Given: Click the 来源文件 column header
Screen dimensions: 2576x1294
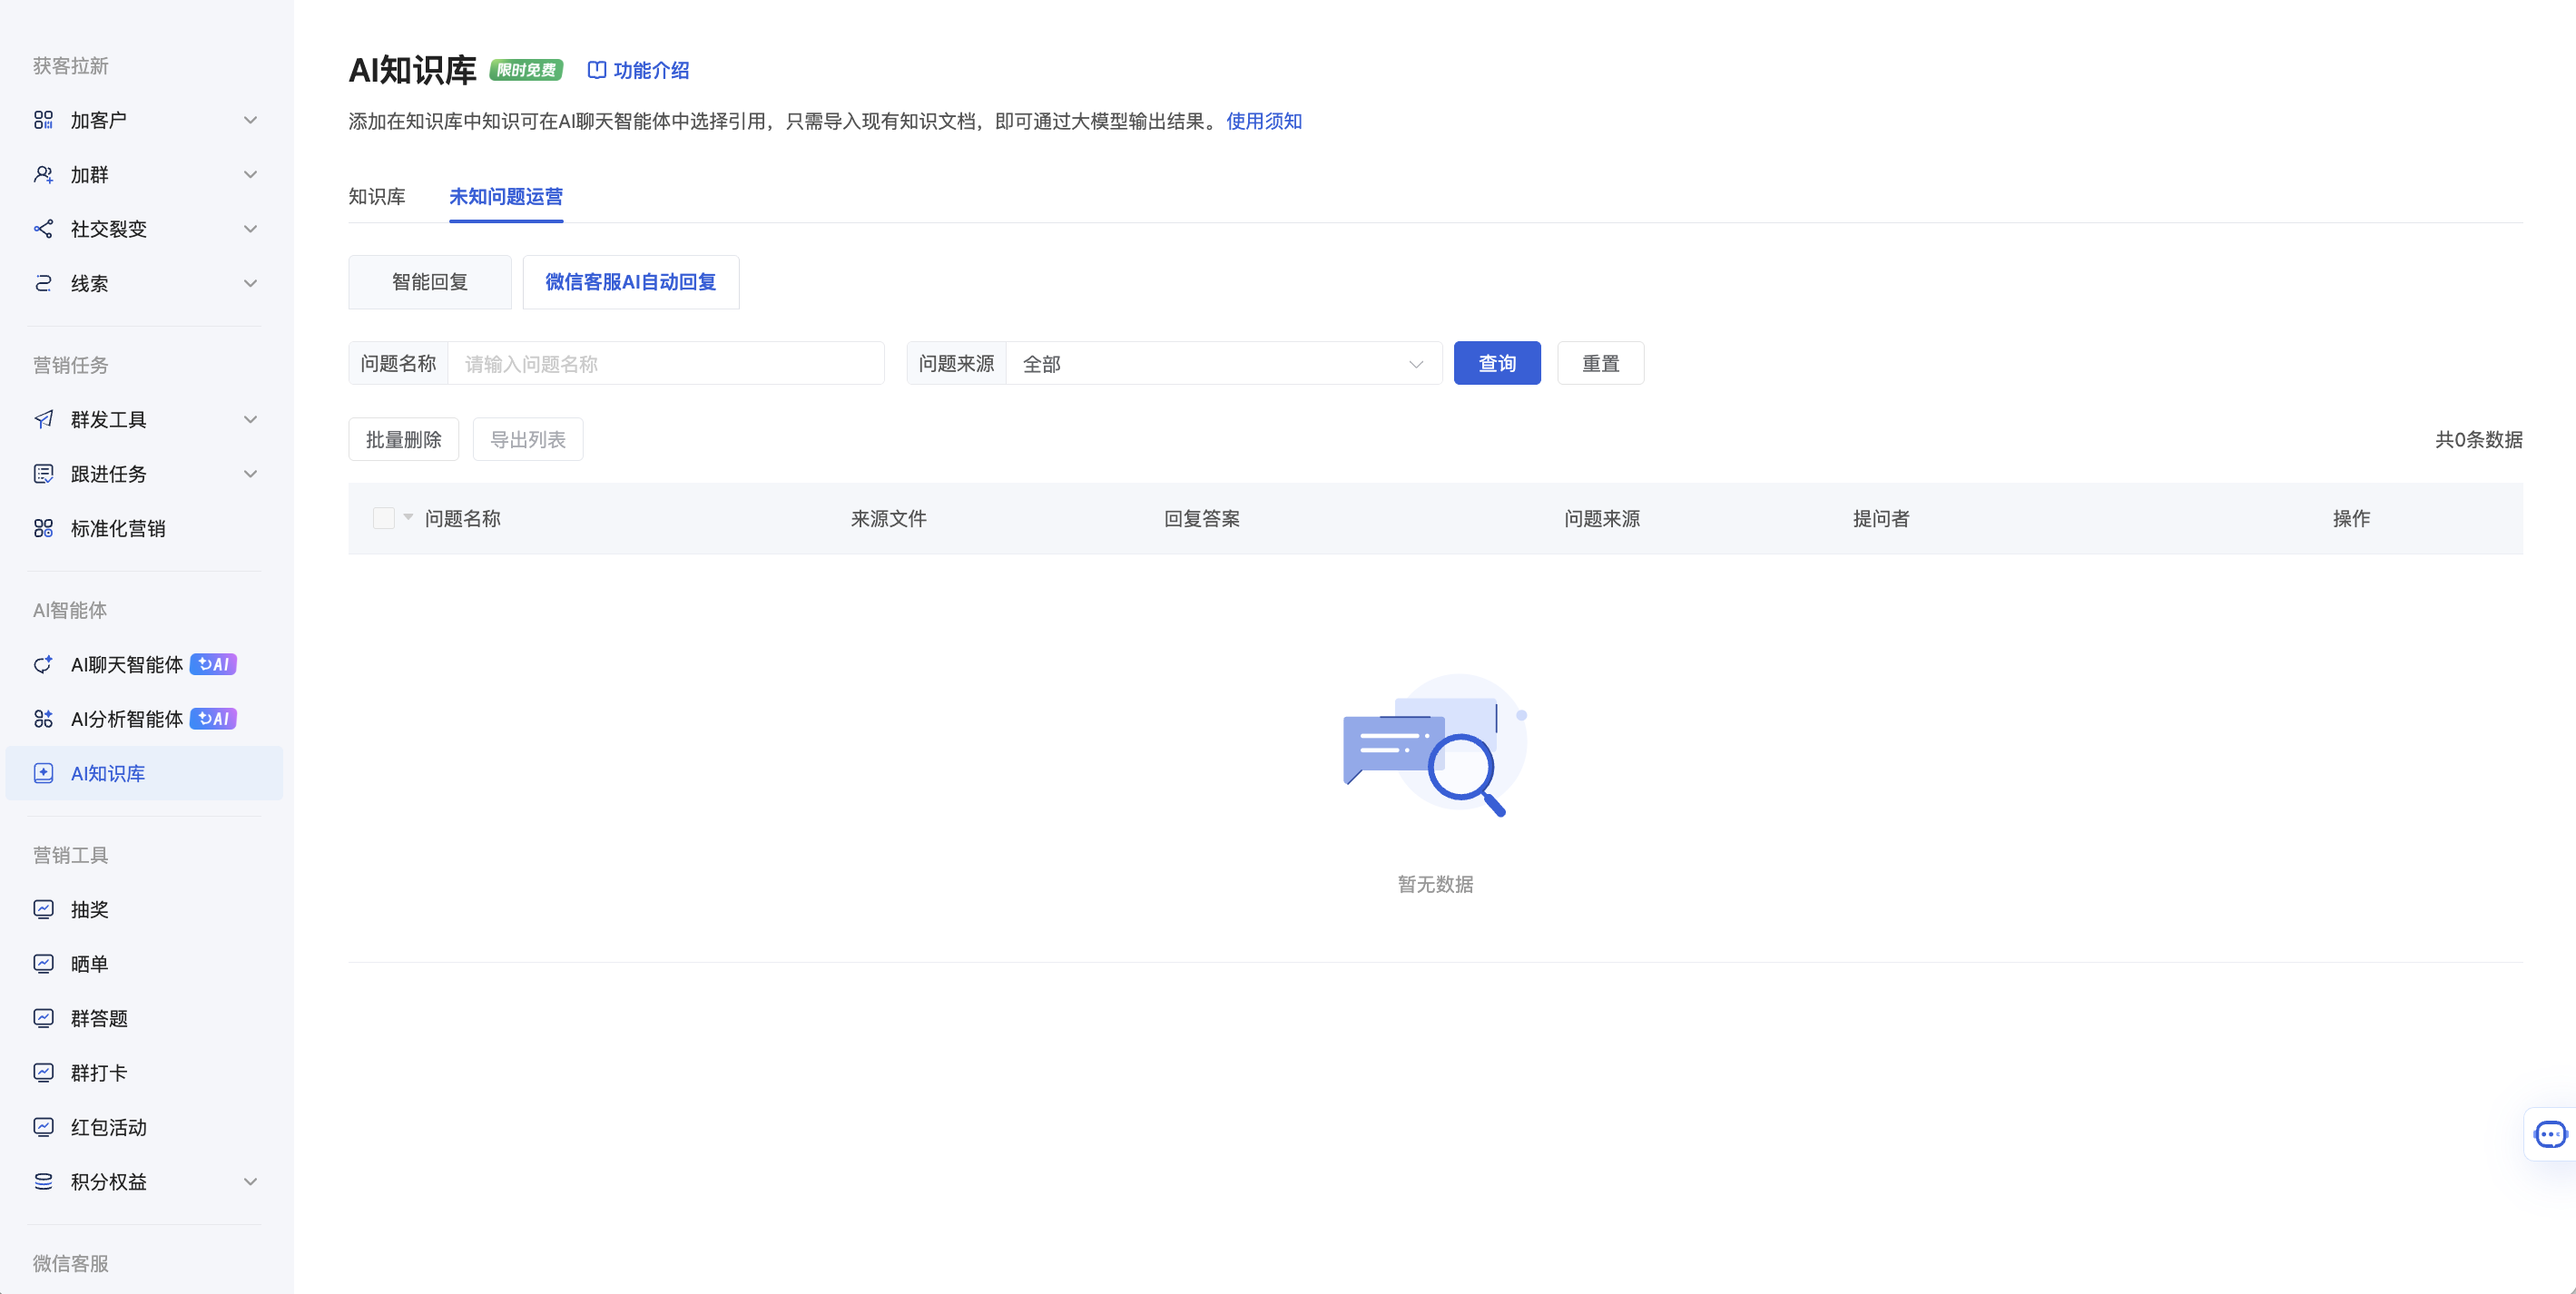Looking at the screenshot, I should [x=889, y=518].
